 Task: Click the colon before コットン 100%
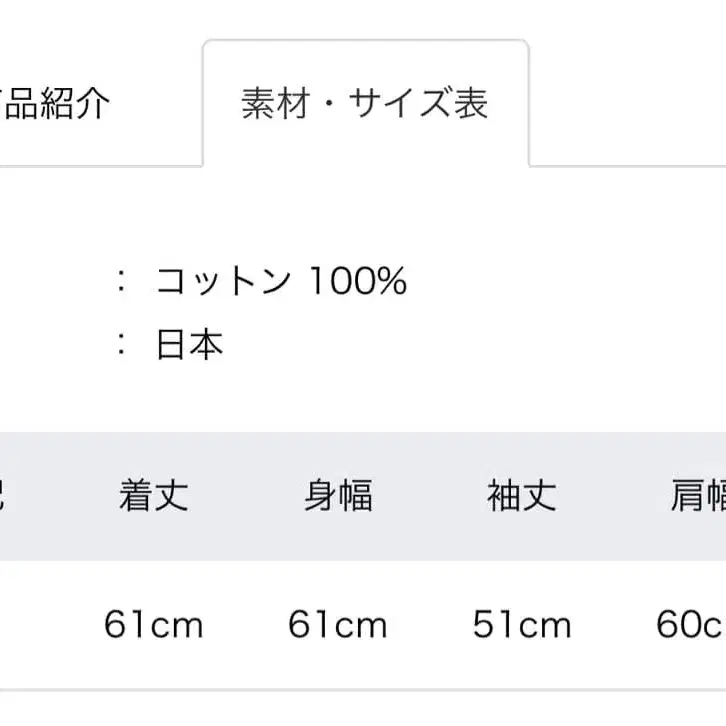click(x=122, y=283)
